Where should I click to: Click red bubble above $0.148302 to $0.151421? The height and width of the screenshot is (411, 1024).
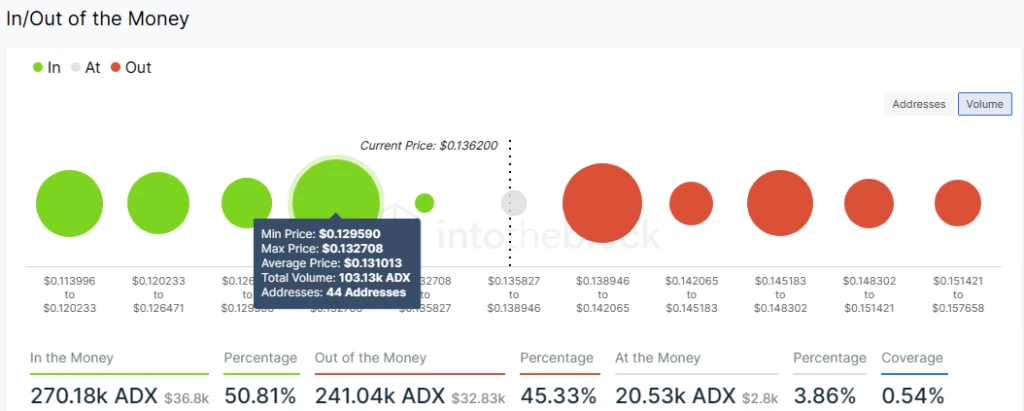pyautogui.click(x=869, y=203)
